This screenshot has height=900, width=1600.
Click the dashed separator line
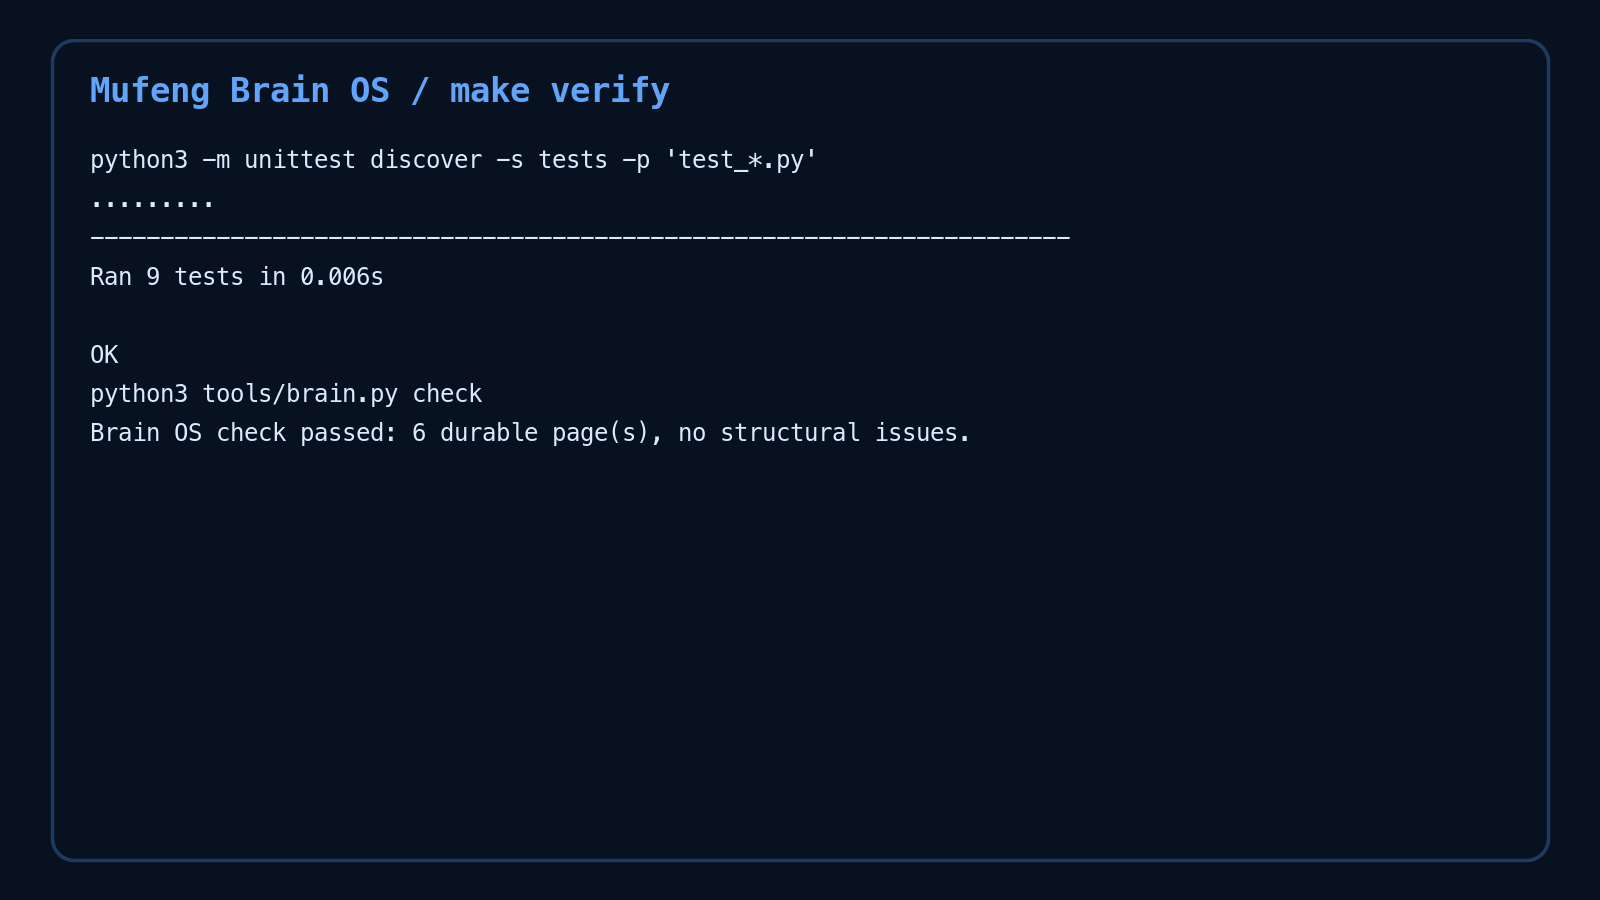point(580,238)
